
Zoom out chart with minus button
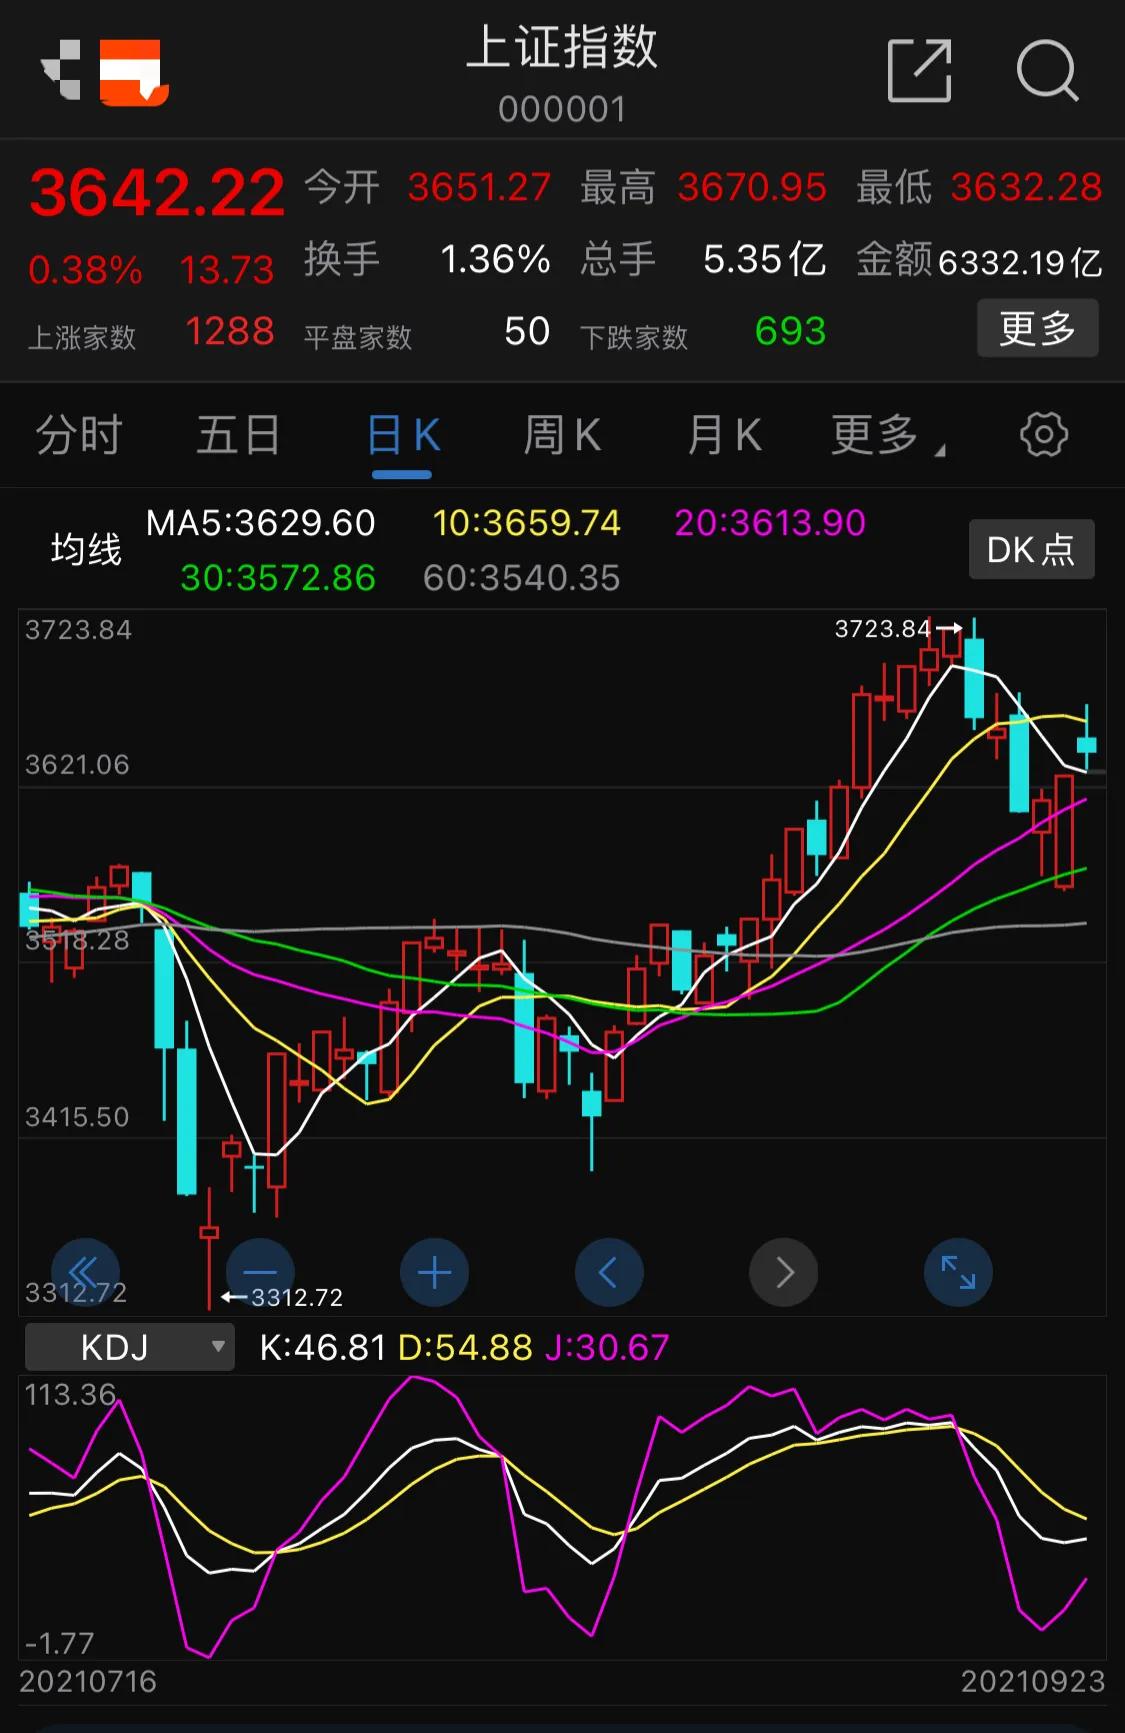coord(260,1272)
